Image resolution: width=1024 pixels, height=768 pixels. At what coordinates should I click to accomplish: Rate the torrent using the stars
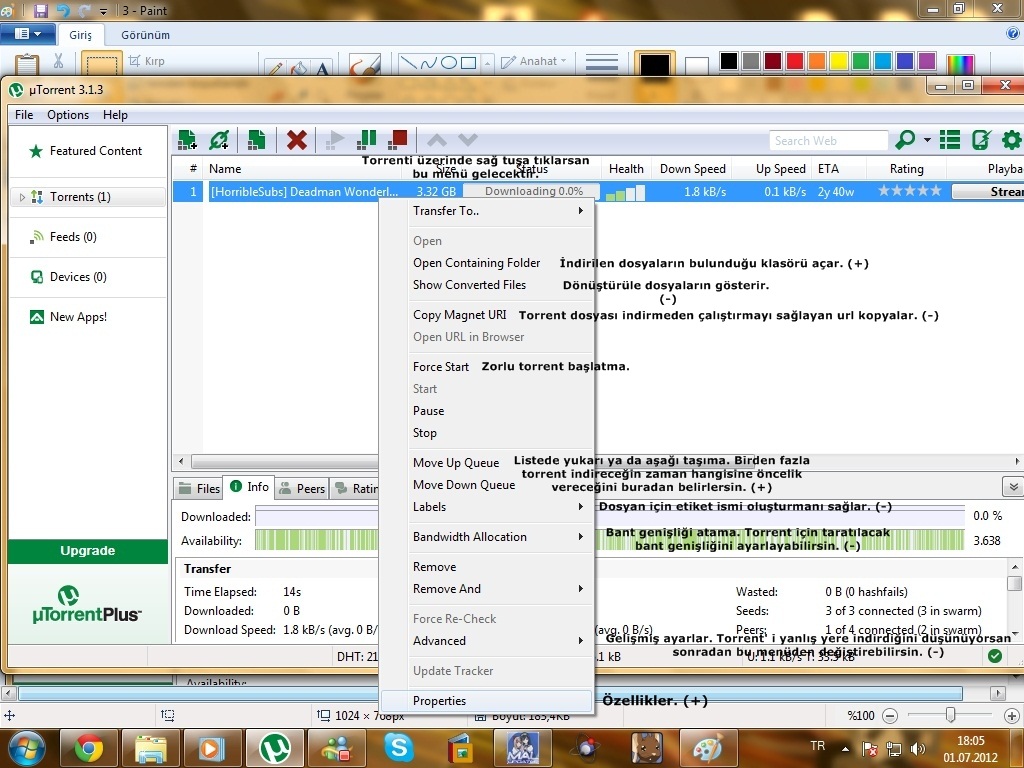click(910, 191)
